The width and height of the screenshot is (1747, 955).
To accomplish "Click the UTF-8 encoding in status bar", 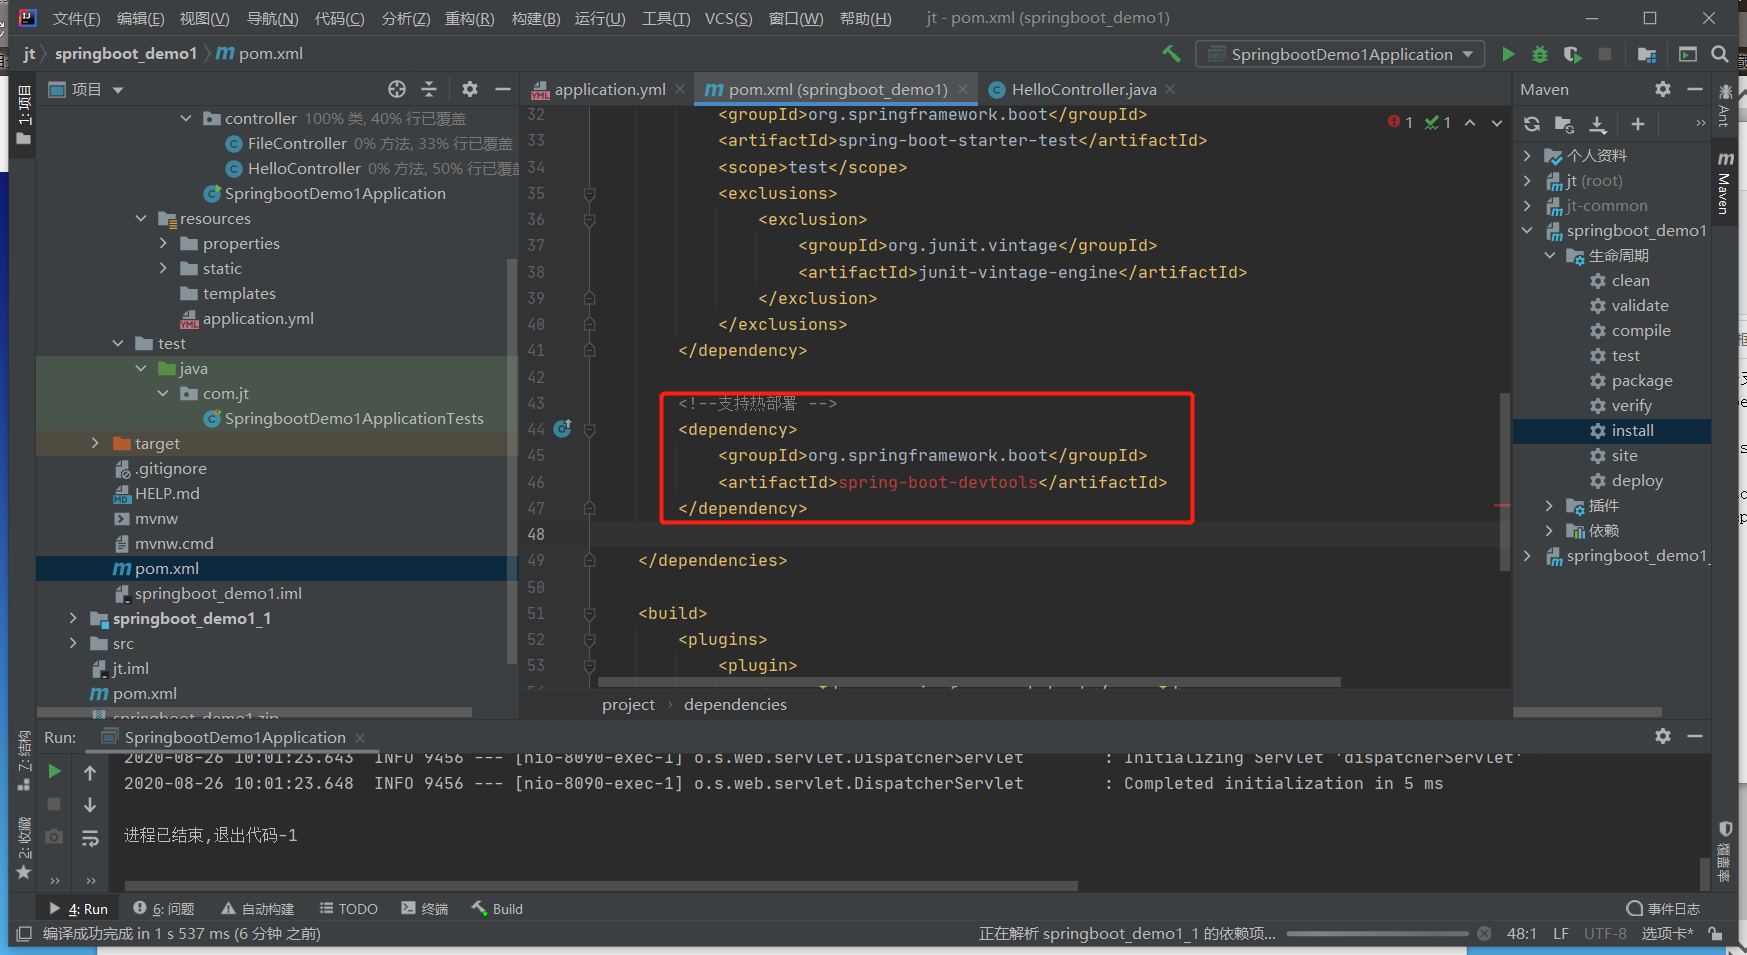I will tap(1605, 933).
